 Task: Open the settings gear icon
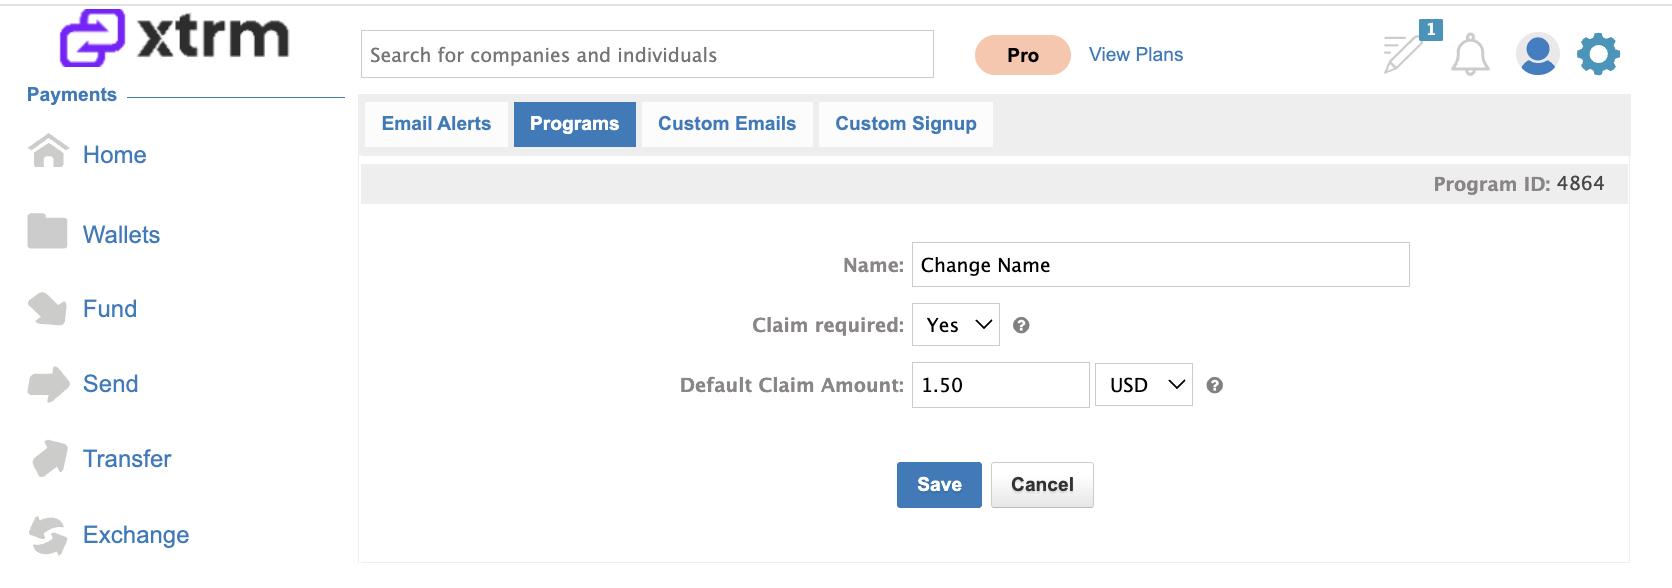pyautogui.click(x=1598, y=54)
